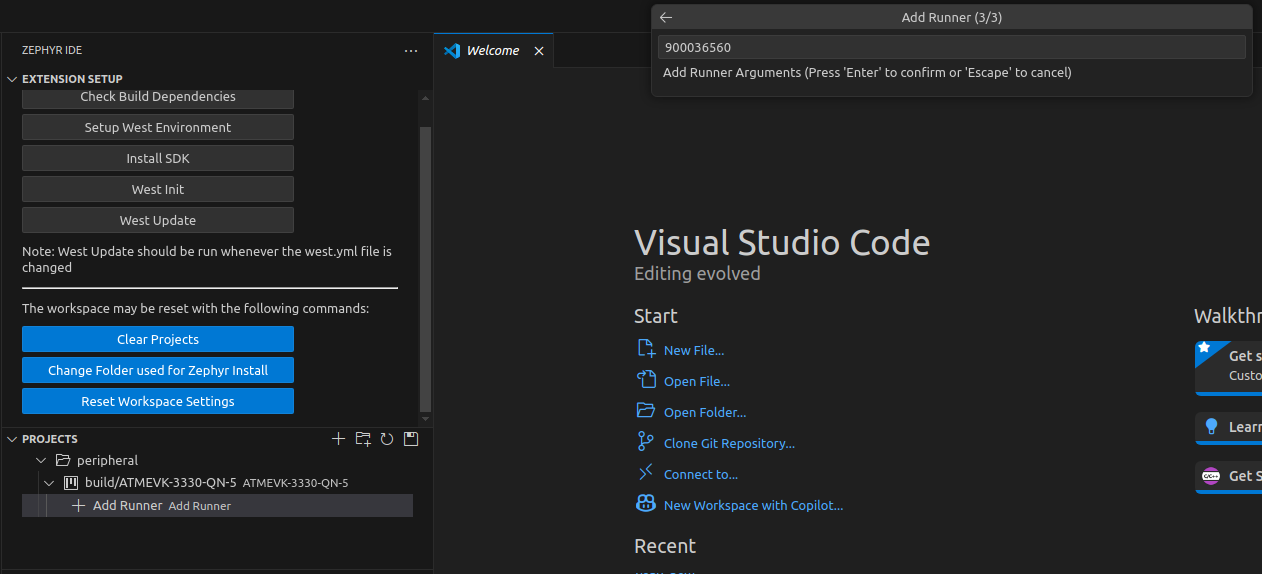Click the Extension Setup panel scrollbar
The image size is (1262, 574).
tap(425, 269)
